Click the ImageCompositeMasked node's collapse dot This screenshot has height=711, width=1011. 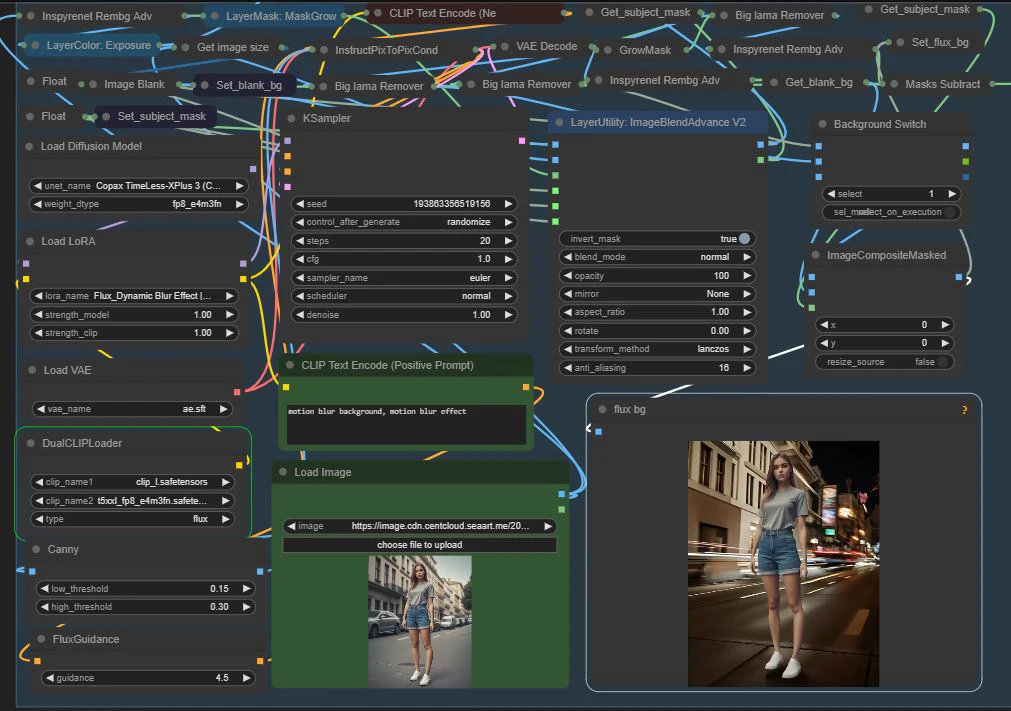pyautogui.click(x=816, y=256)
